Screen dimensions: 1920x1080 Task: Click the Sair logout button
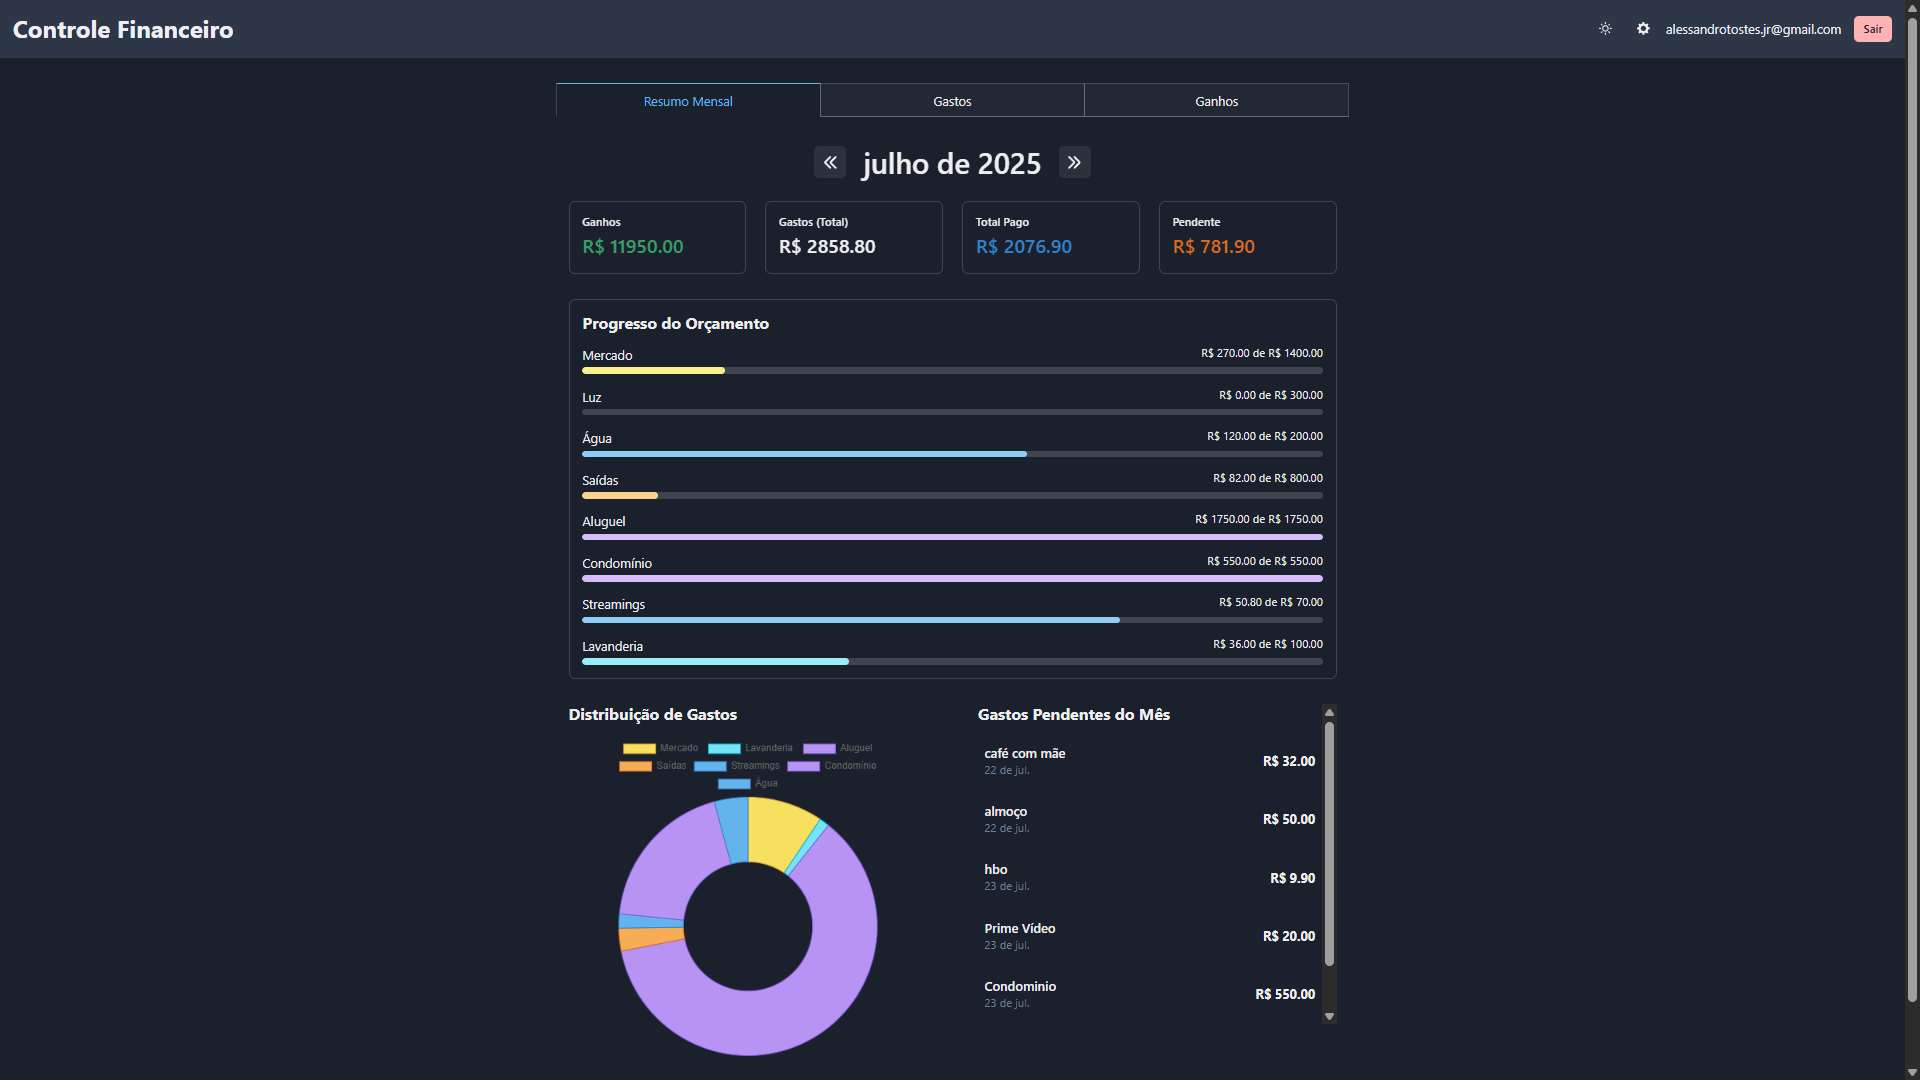[x=1872, y=29]
